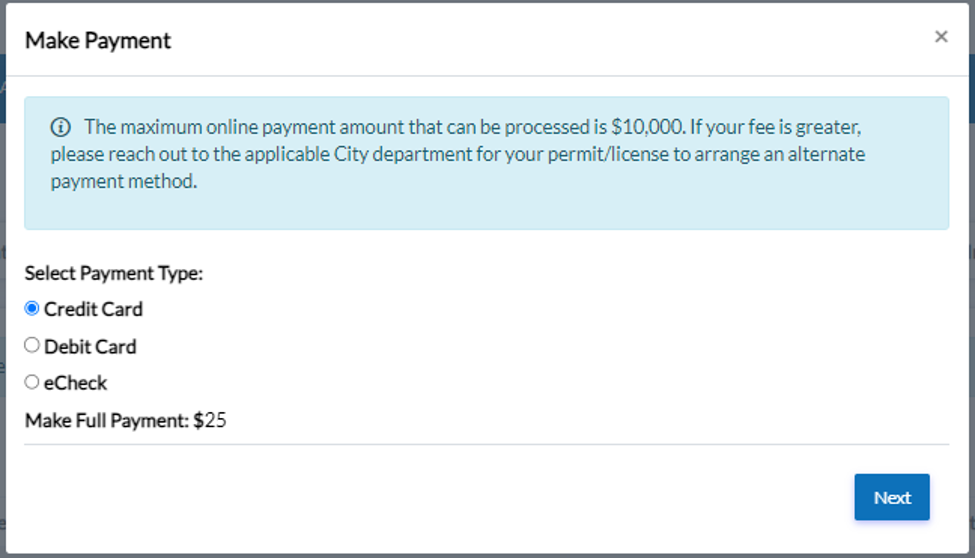Click the $25 payment amount
Image resolution: width=977 pixels, height=558 pixels.
tap(210, 420)
